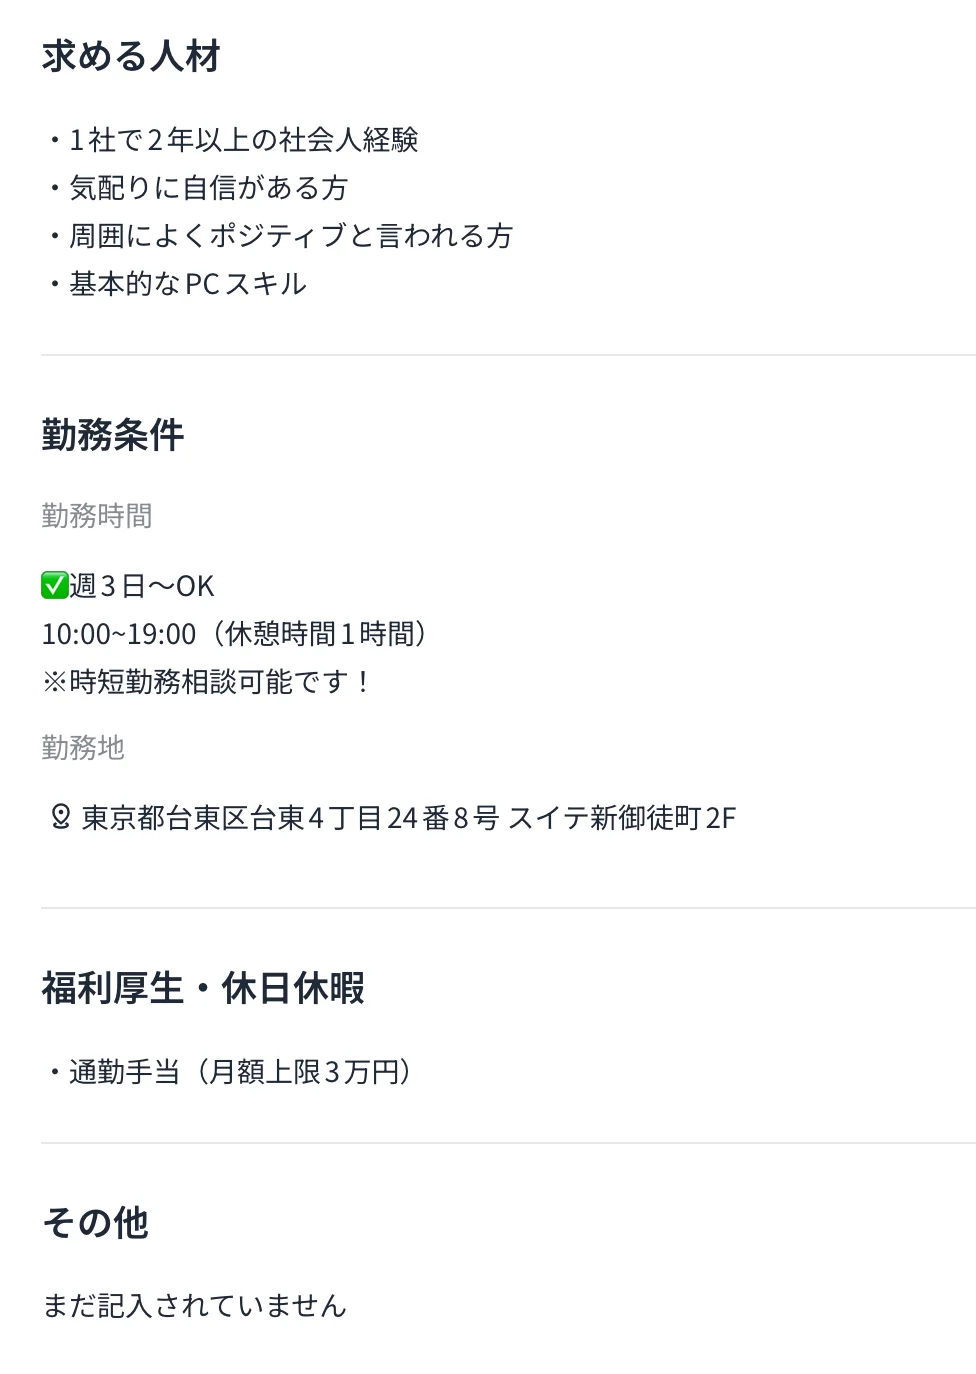Click the 週3日〜OK text
Image resolution: width=976 pixels, height=1374 pixels.
[142, 586]
